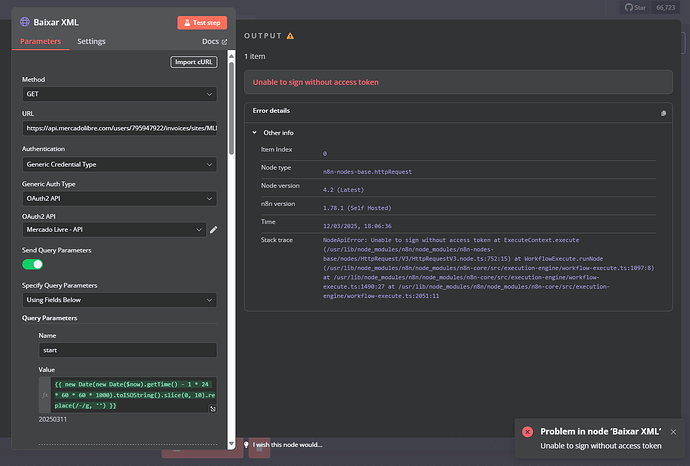Open the Docs link
The width and height of the screenshot is (690, 466).
214,41
